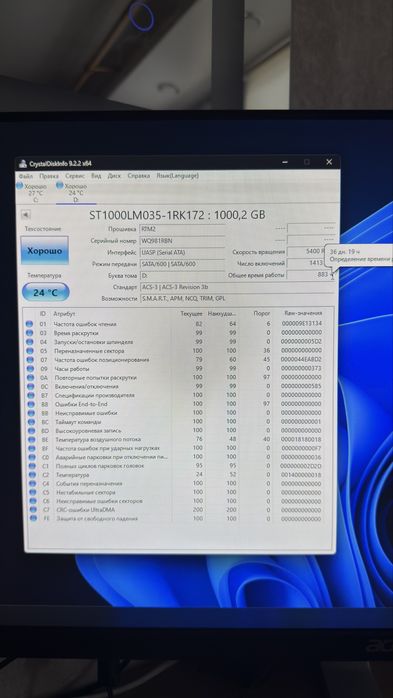Click status circle for B8 Ошибки End-to-End
This screenshot has height=698, width=393.
click(31, 404)
